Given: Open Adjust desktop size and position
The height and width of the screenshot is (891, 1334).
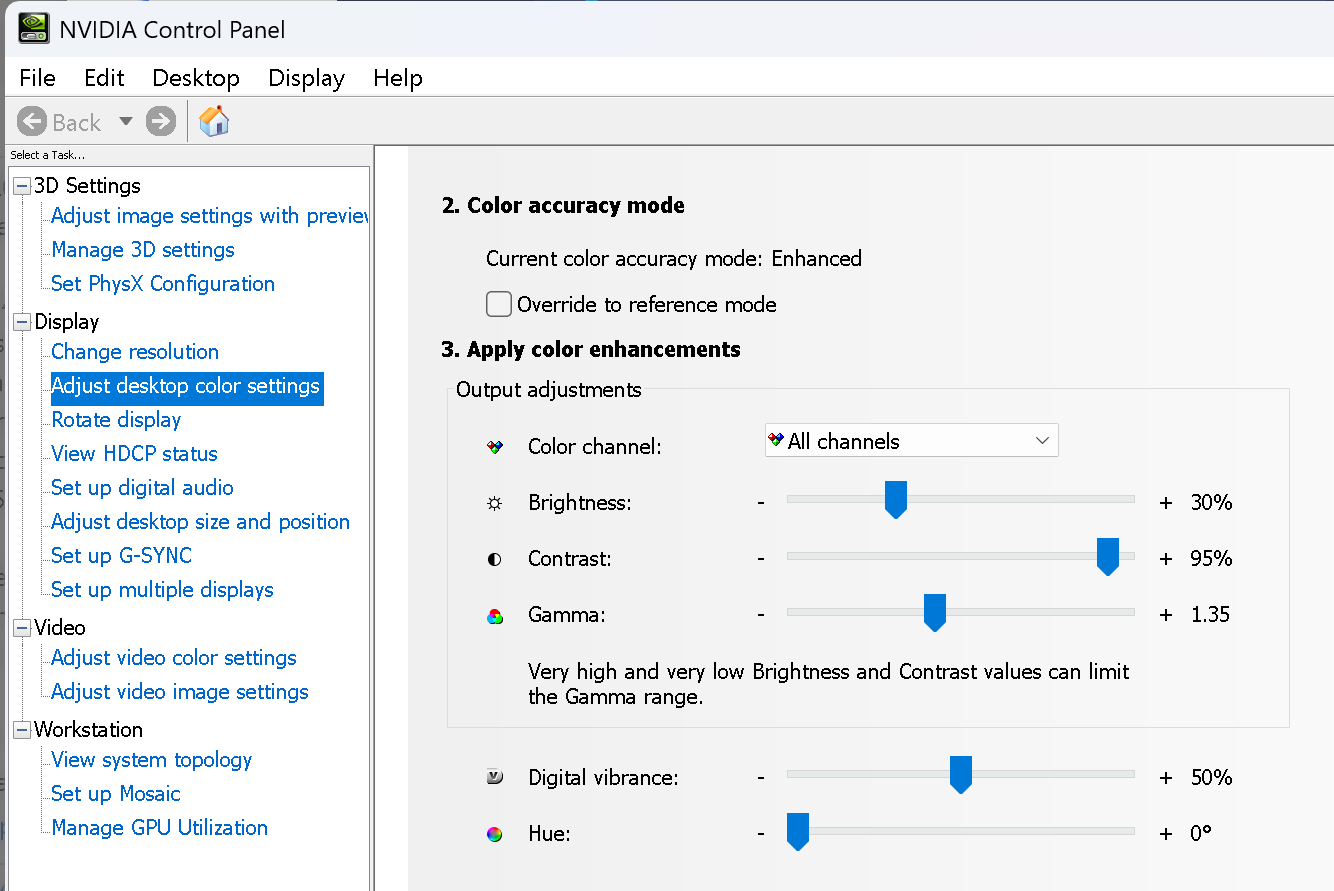Looking at the screenshot, I should [x=200, y=522].
